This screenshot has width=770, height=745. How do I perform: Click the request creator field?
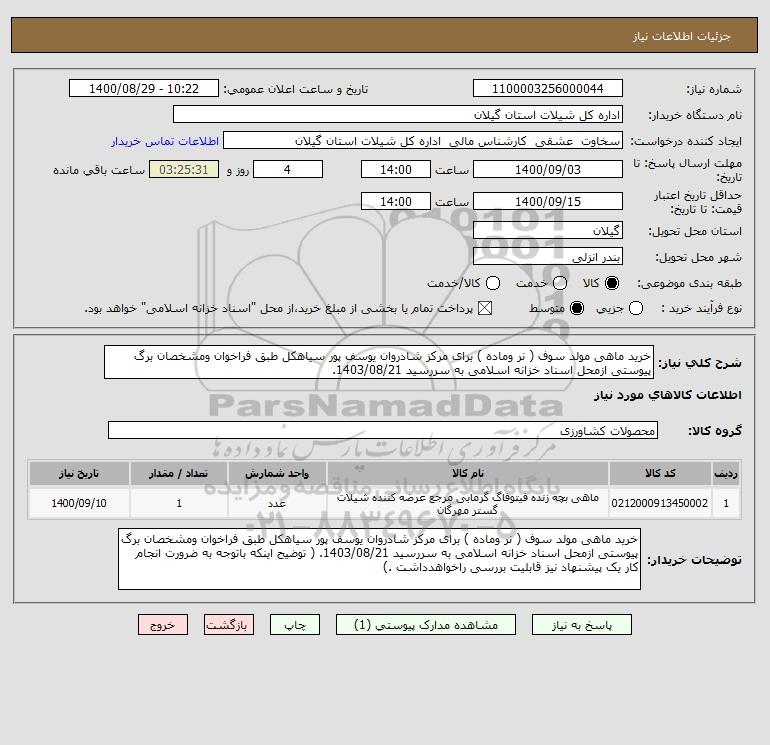click(x=423, y=141)
